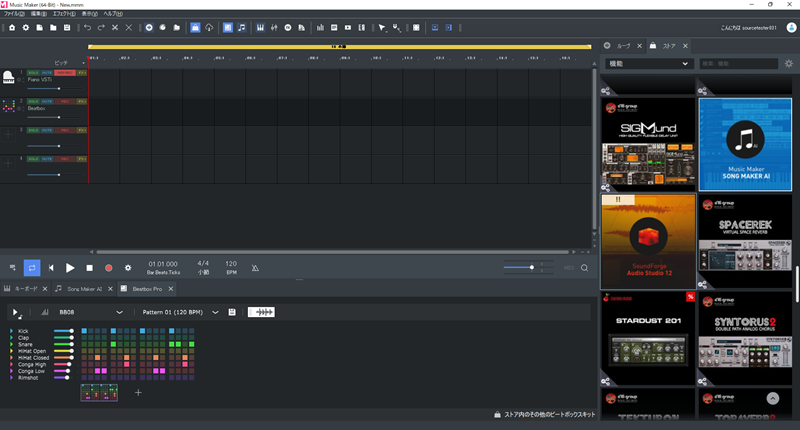
Task: Create a new project file
Action: pyautogui.click(x=39, y=28)
